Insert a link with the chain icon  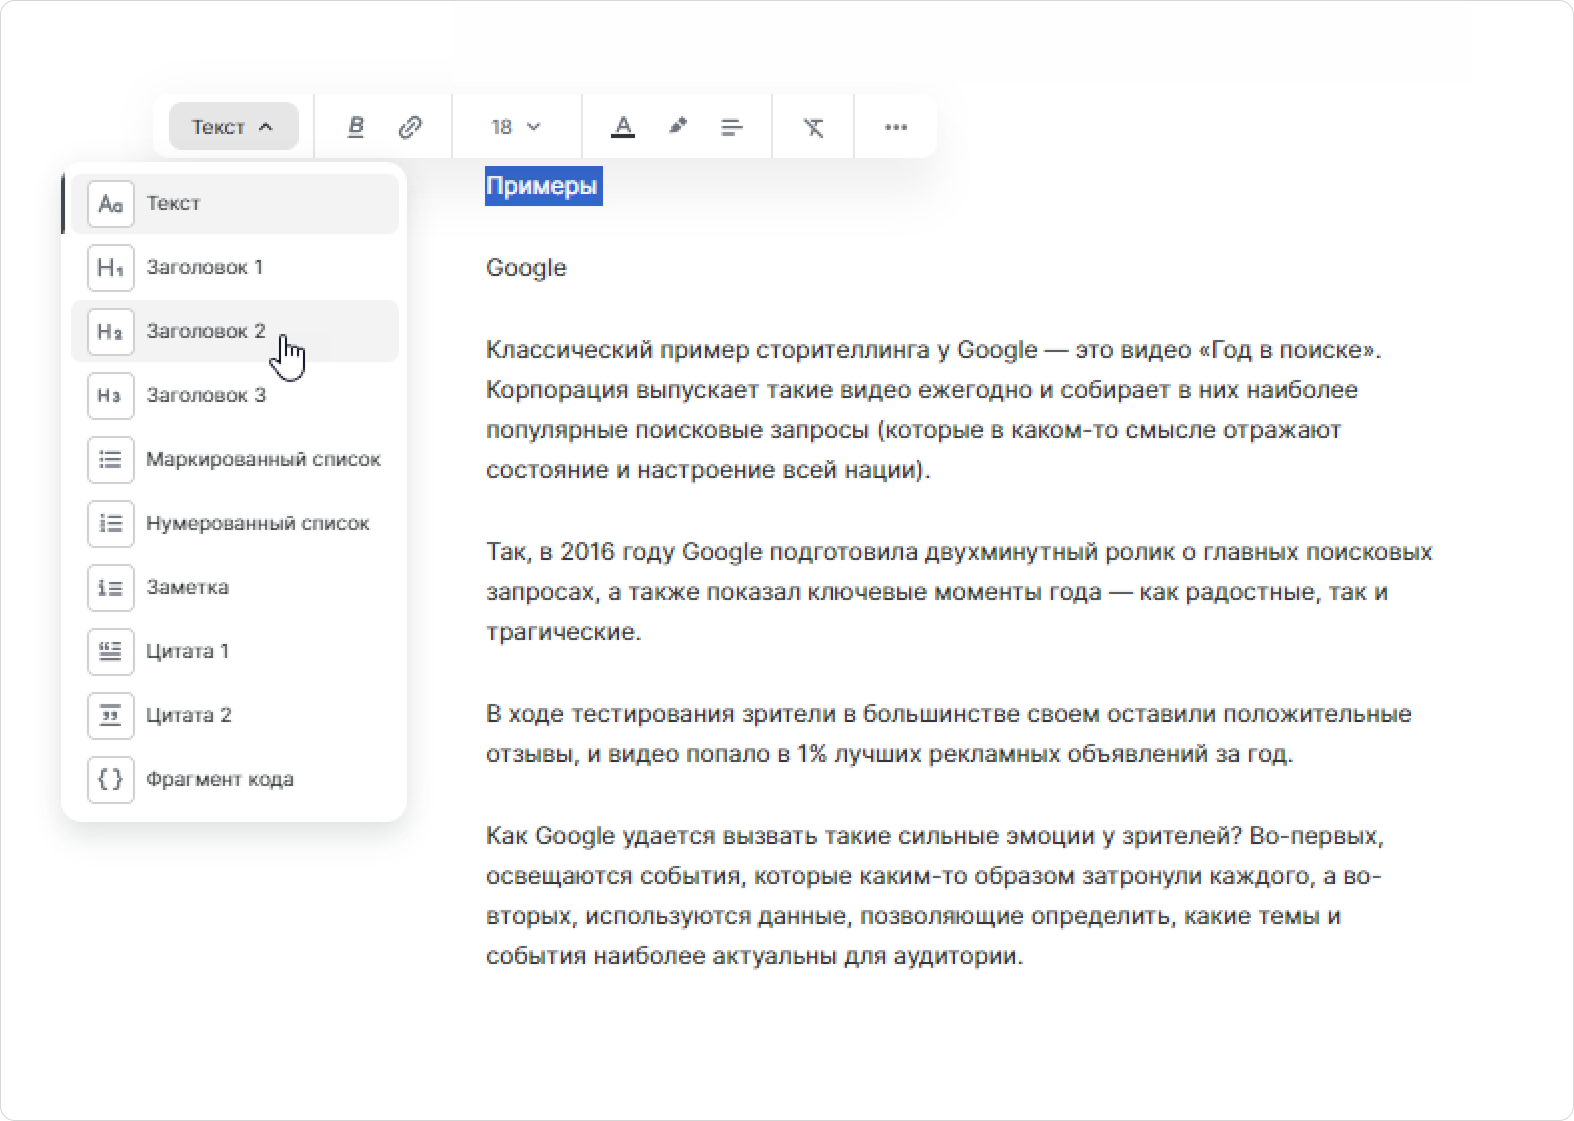click(x=410, y=127)
